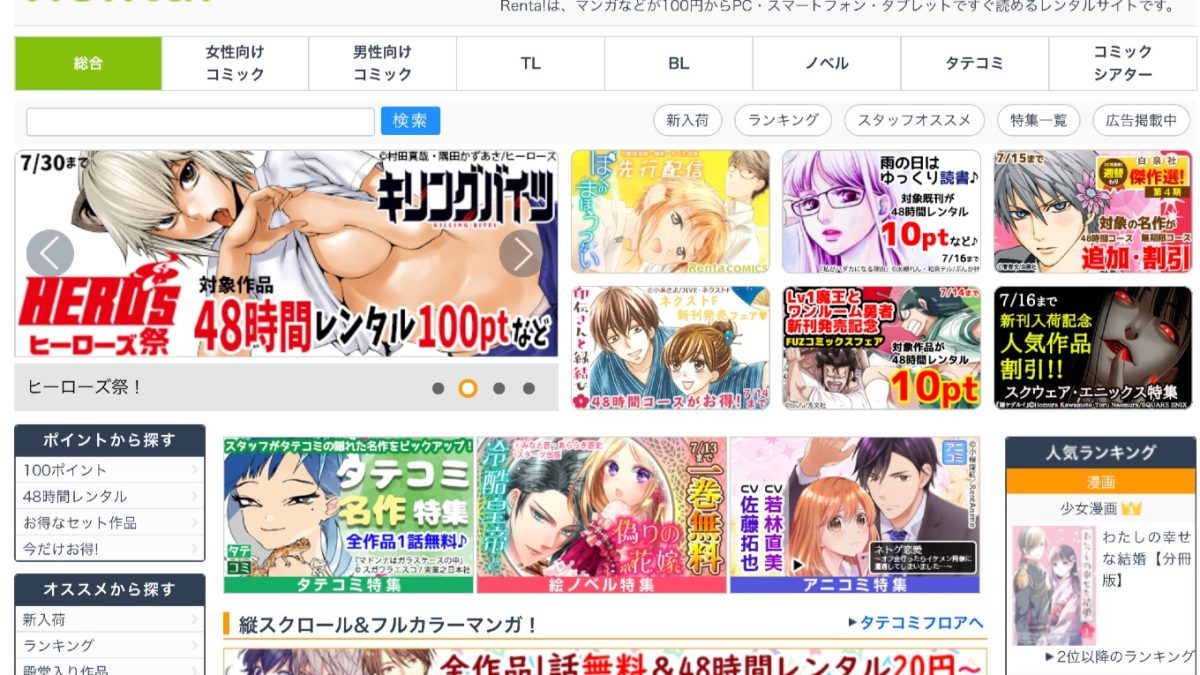Click the previous arrow on the main carousel
The image size is (1200, 675).
coord(49,253)
